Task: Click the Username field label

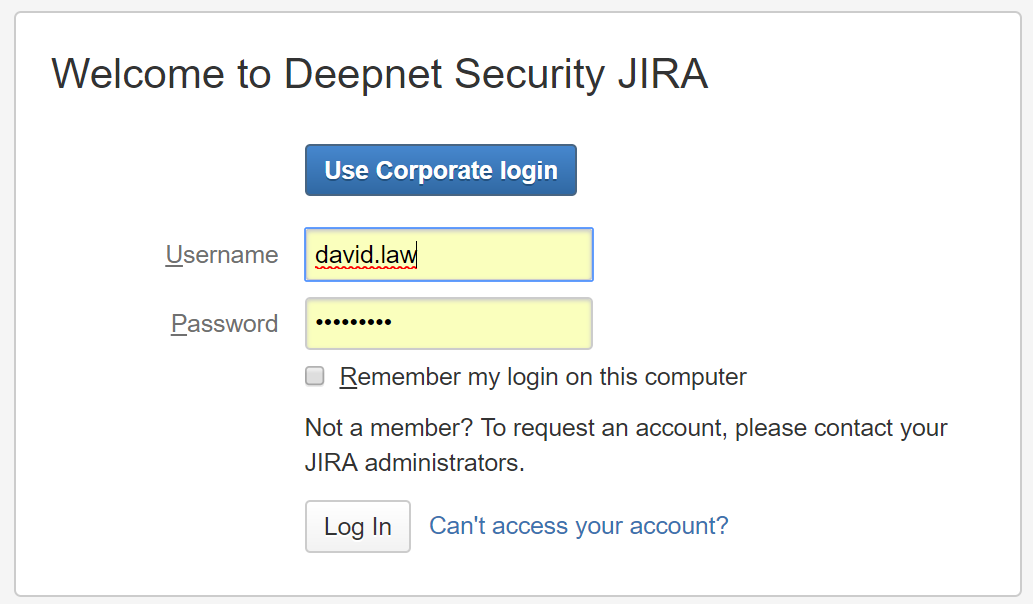Action: (x=222, y=255)
